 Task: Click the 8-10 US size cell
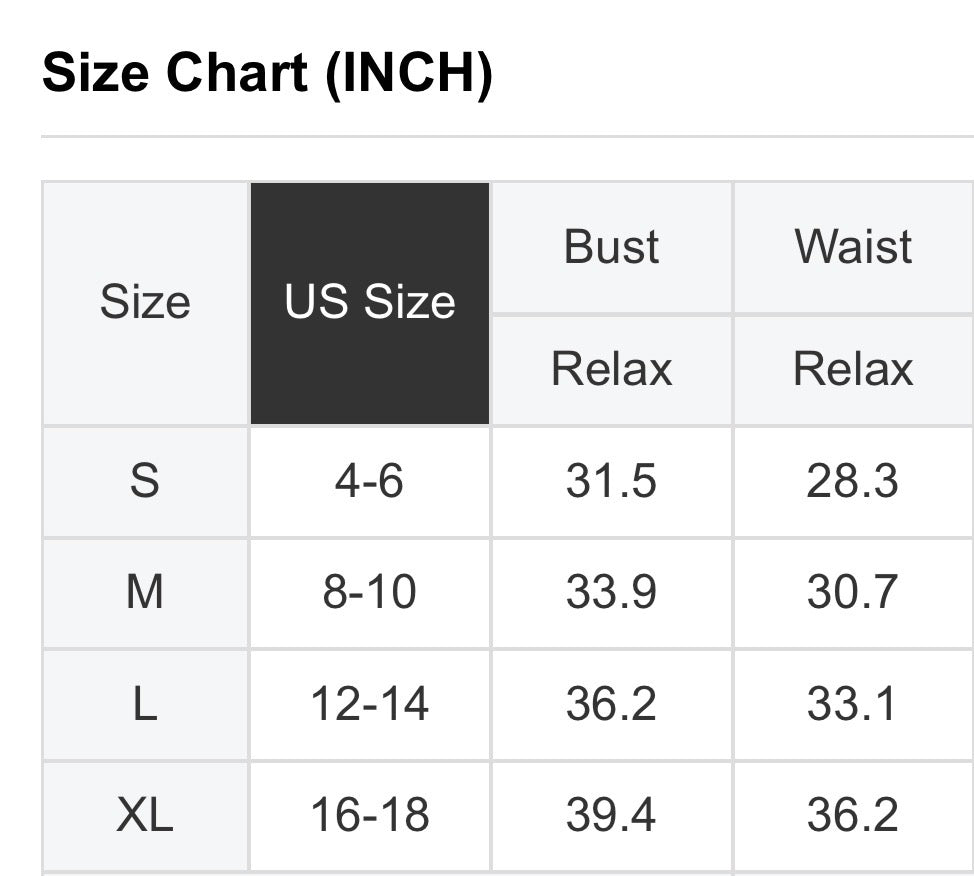[x=370, y=593]
